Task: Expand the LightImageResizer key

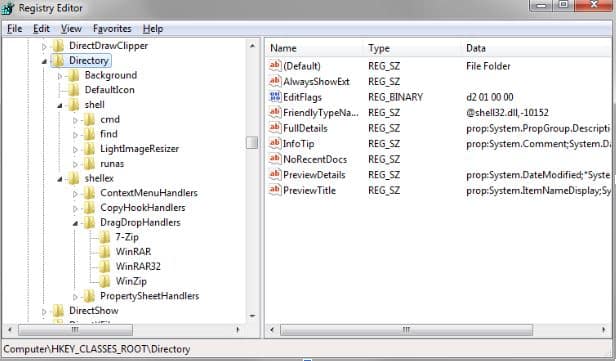Action: point(75,150)
